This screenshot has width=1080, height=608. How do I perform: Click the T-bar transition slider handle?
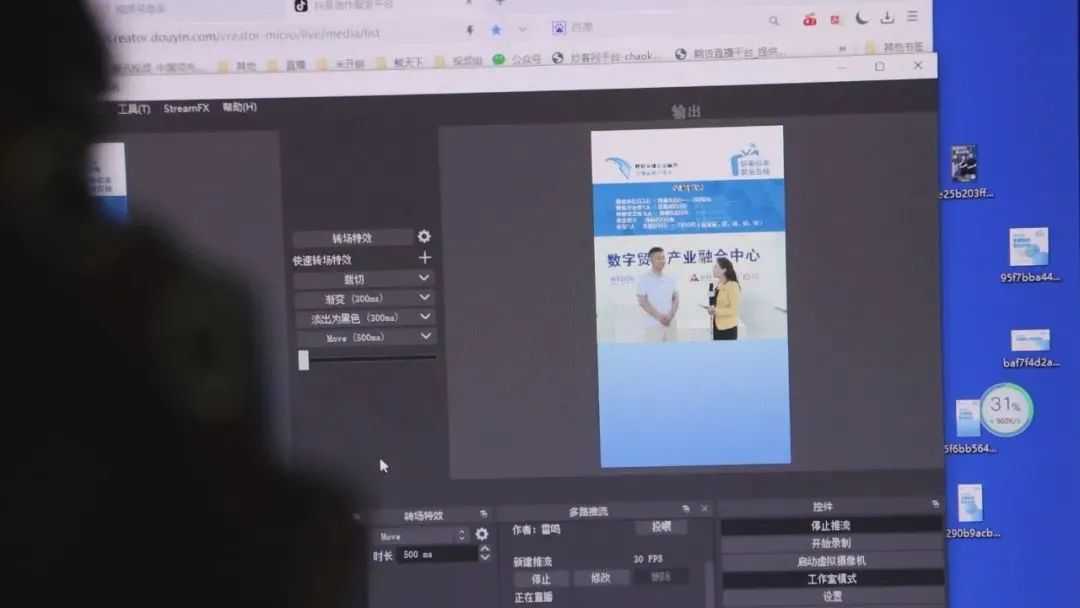(304, 360)
